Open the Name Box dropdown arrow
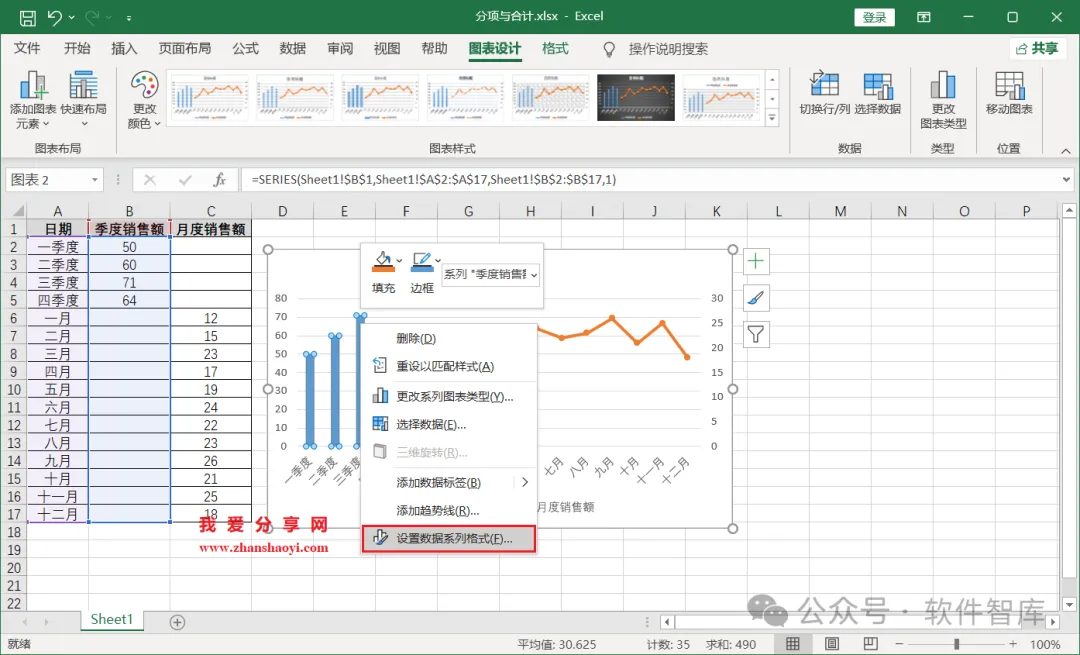The height and width of the screenshot is (655, 1080). pyautogui.click(x=94, y=180)
